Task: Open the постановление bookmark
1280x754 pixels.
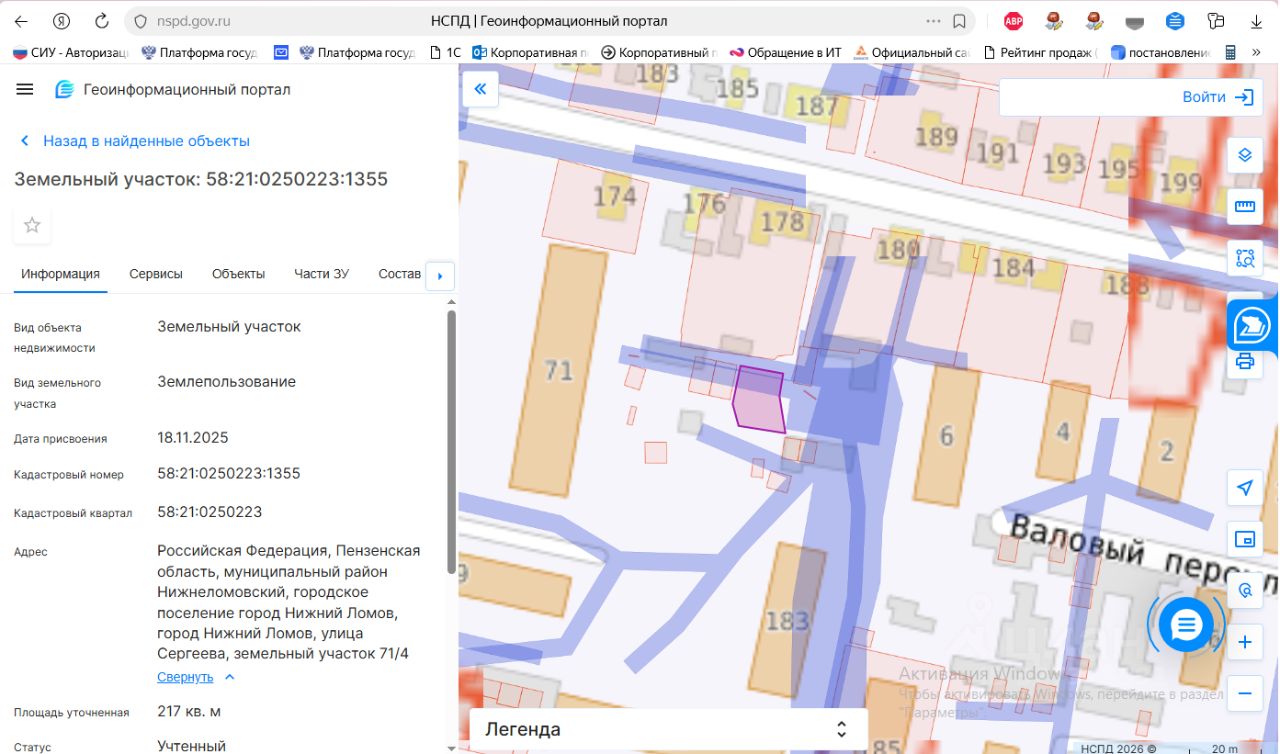Action: click(1162, 52)
